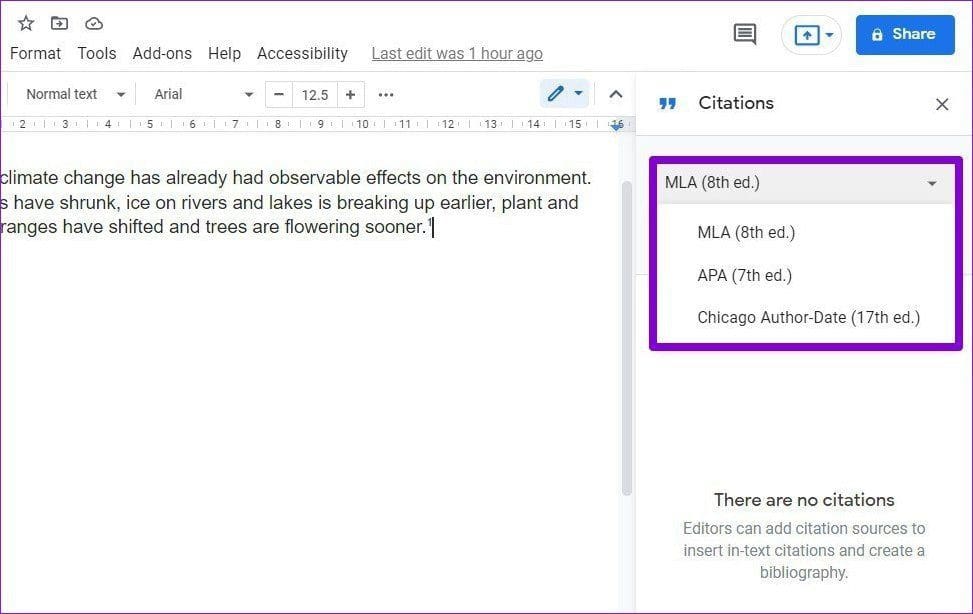Click the right indent marker on ruler
973x614 pixels.
pos(616,126)
